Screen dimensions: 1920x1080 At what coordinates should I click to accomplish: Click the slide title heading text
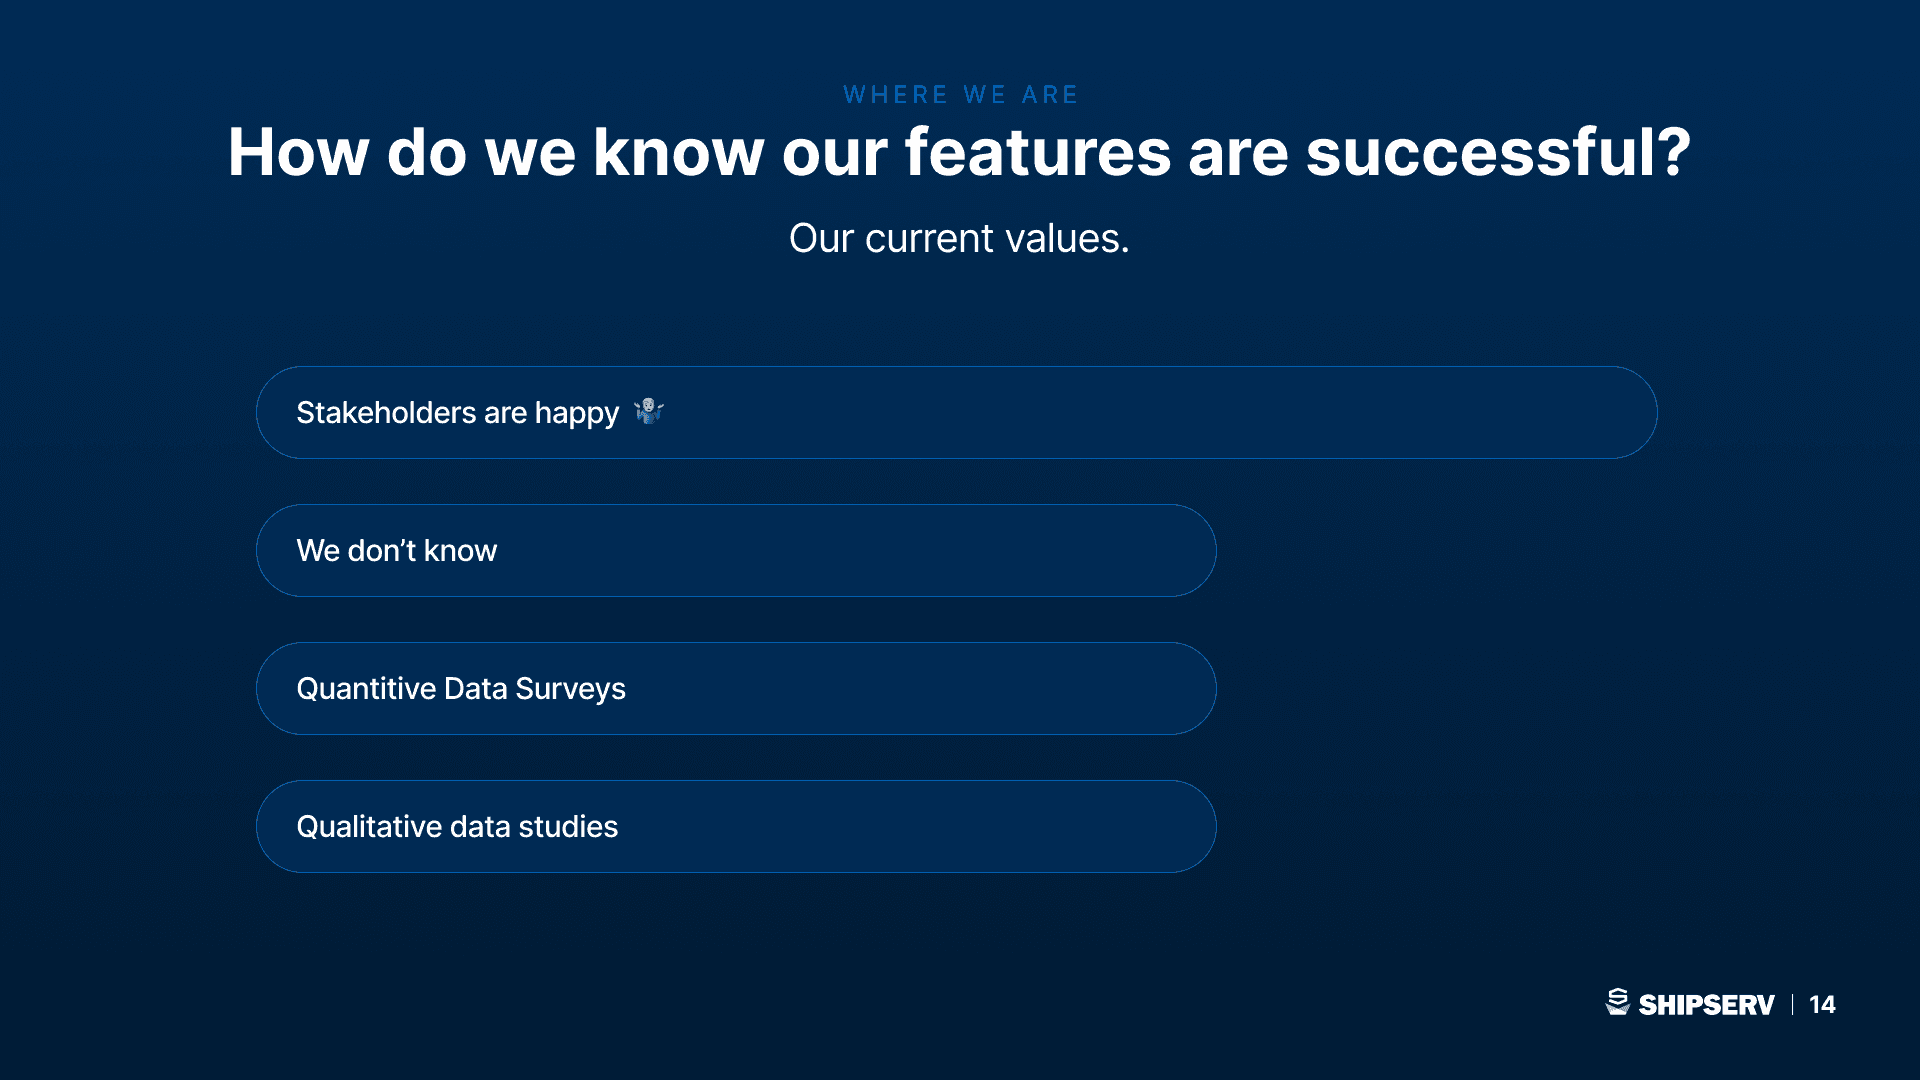[x=960, y=152]
